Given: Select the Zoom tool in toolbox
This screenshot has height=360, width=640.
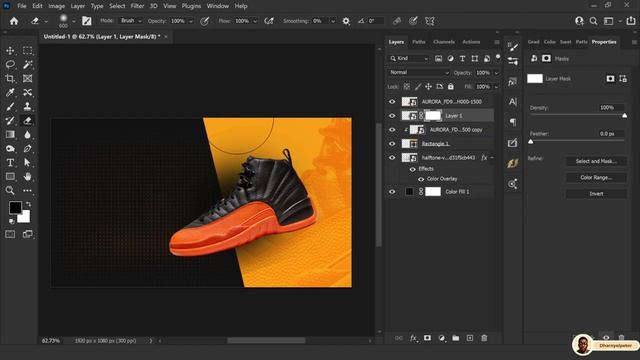Looking at the screenshot, I should point(10,191).
